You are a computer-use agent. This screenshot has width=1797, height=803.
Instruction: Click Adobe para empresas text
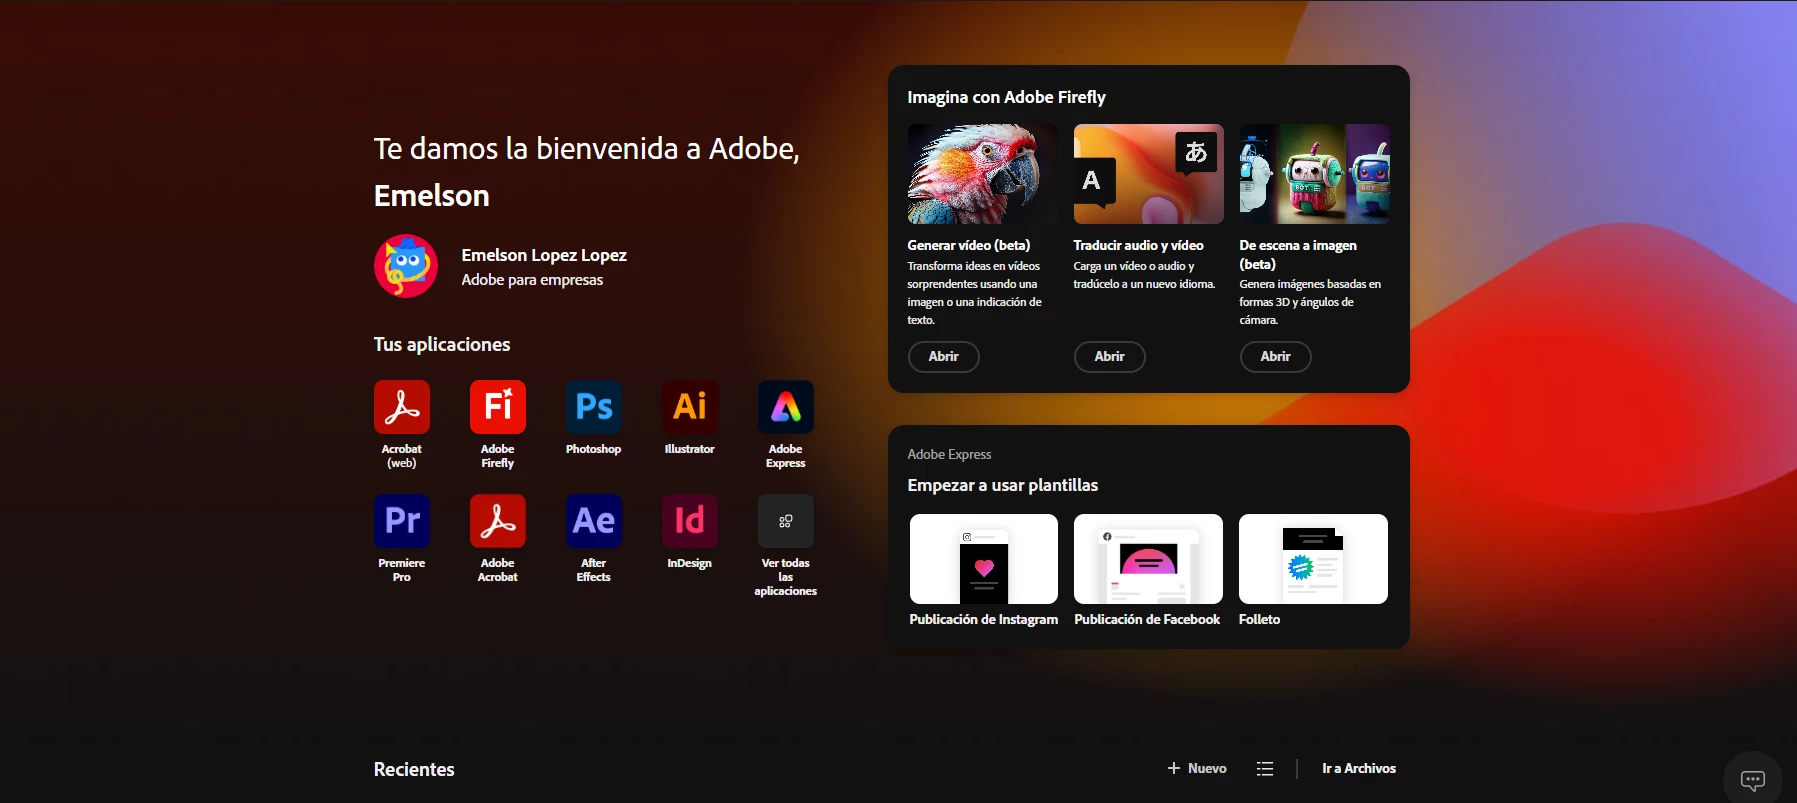[532, 280]
